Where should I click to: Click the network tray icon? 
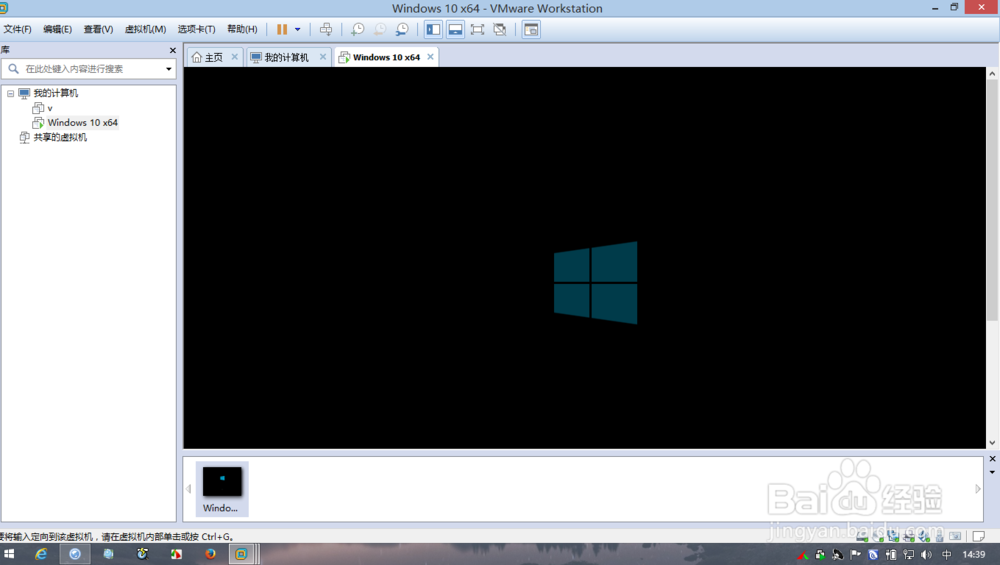[909, 555]
